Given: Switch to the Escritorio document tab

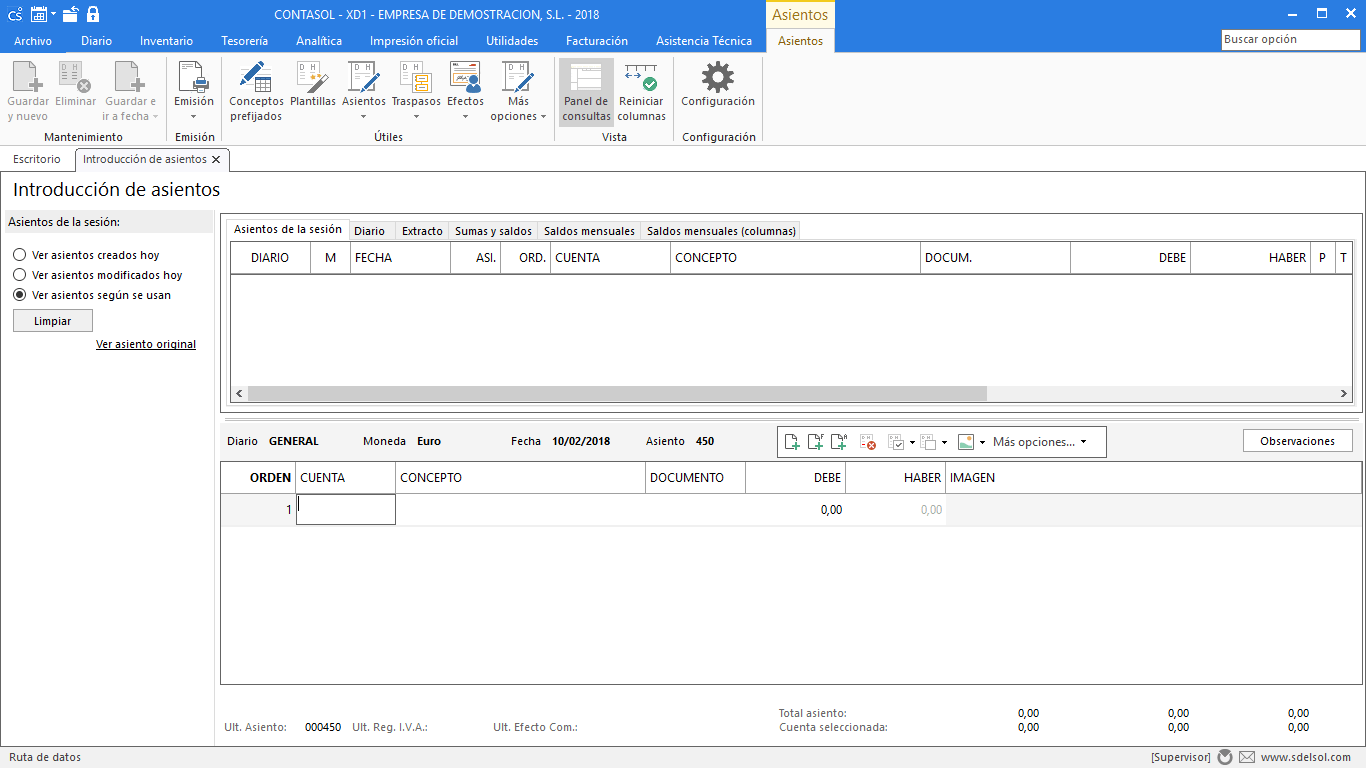Looking at the screenshot, I should click(x=37, y=159).
